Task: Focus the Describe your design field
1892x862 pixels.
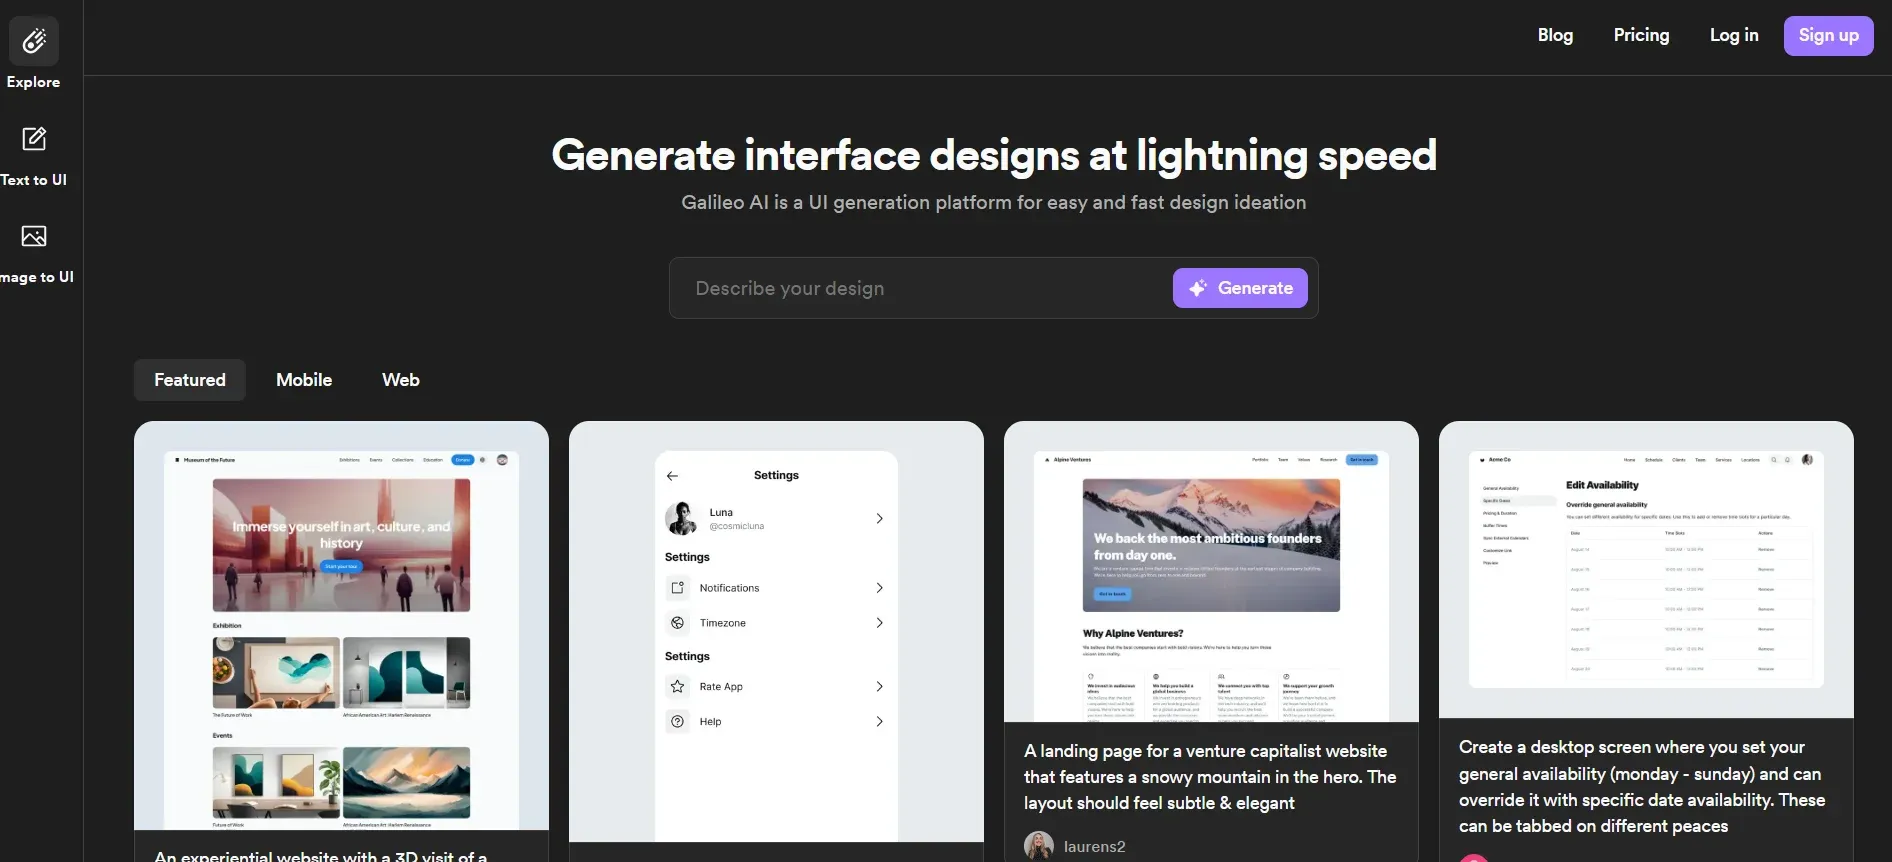Action: pyautogui.click(x=920, y=288)
